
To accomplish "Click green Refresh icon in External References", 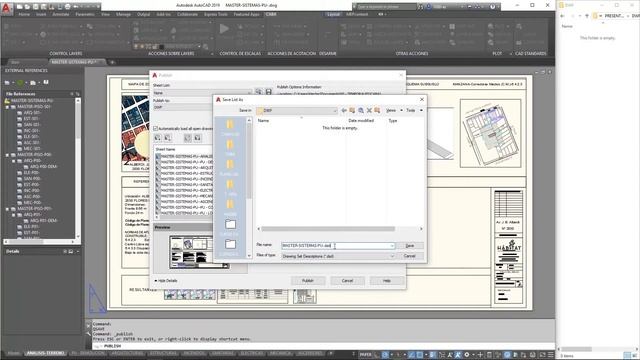I will (20, 82).
